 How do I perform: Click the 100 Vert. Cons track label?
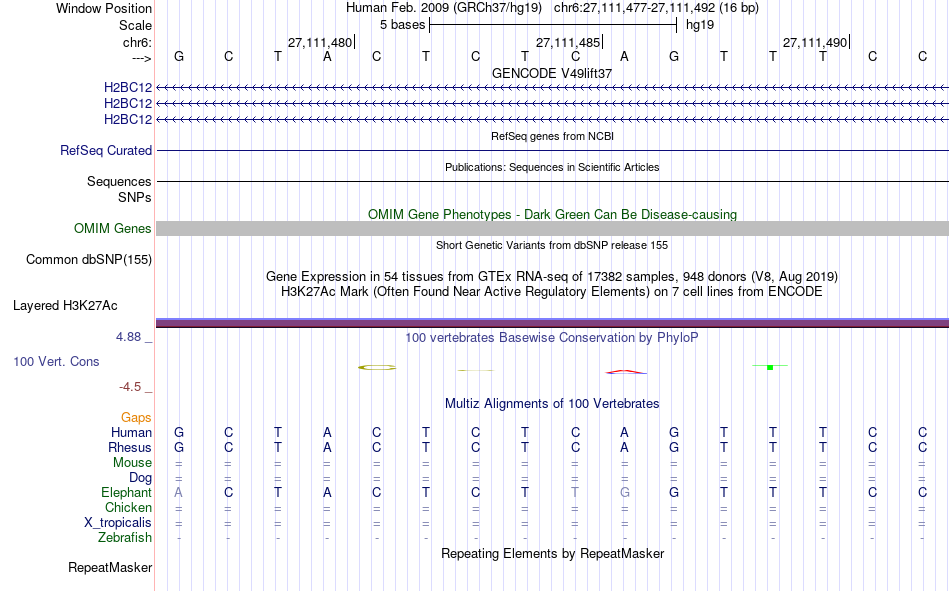56,361
